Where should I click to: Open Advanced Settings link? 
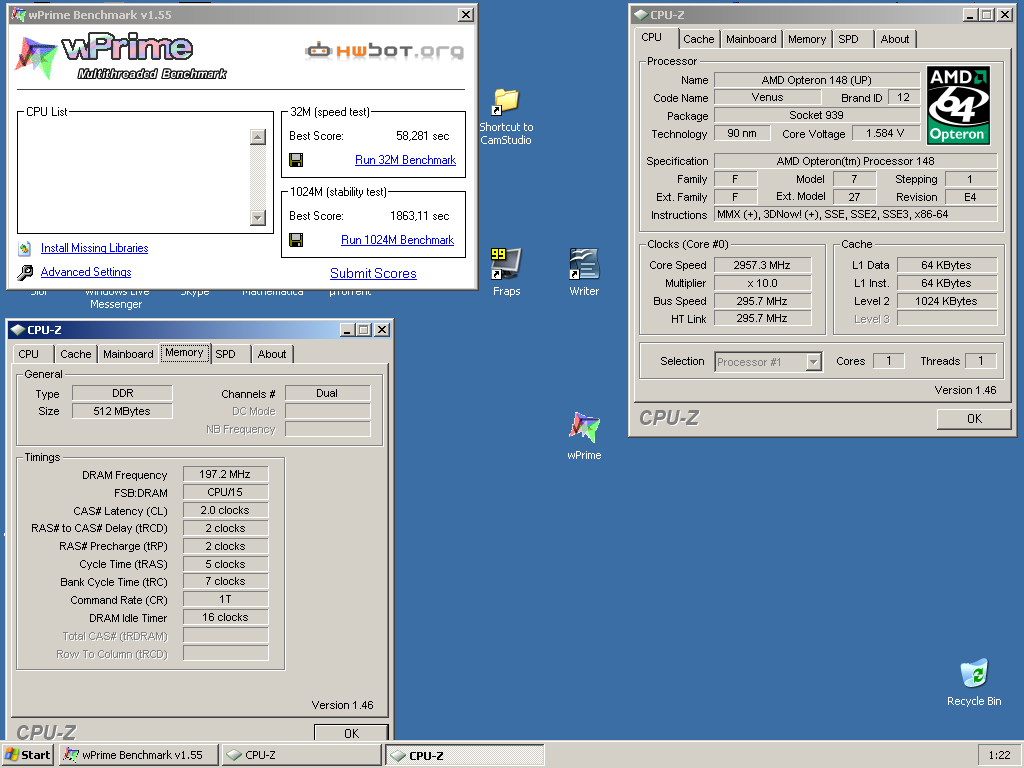click(x=86, y=272)
